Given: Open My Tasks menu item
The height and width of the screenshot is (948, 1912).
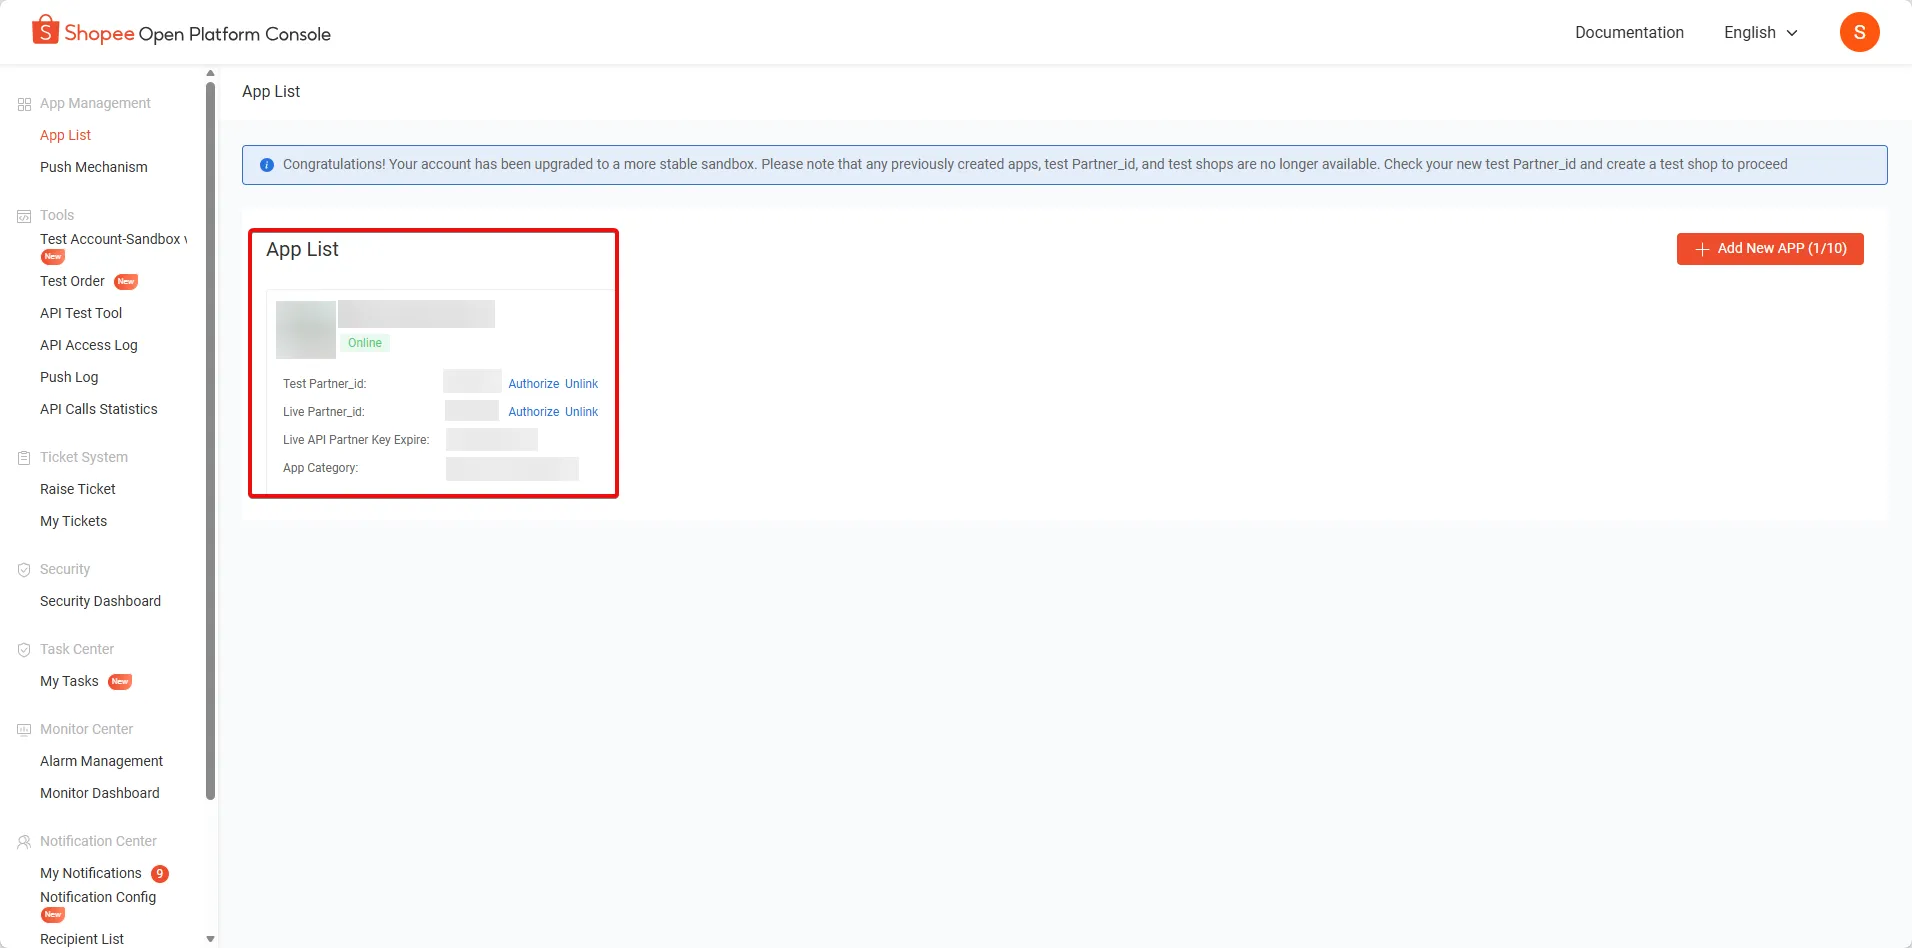Looking at the screenshot, I should click(69, 682).
